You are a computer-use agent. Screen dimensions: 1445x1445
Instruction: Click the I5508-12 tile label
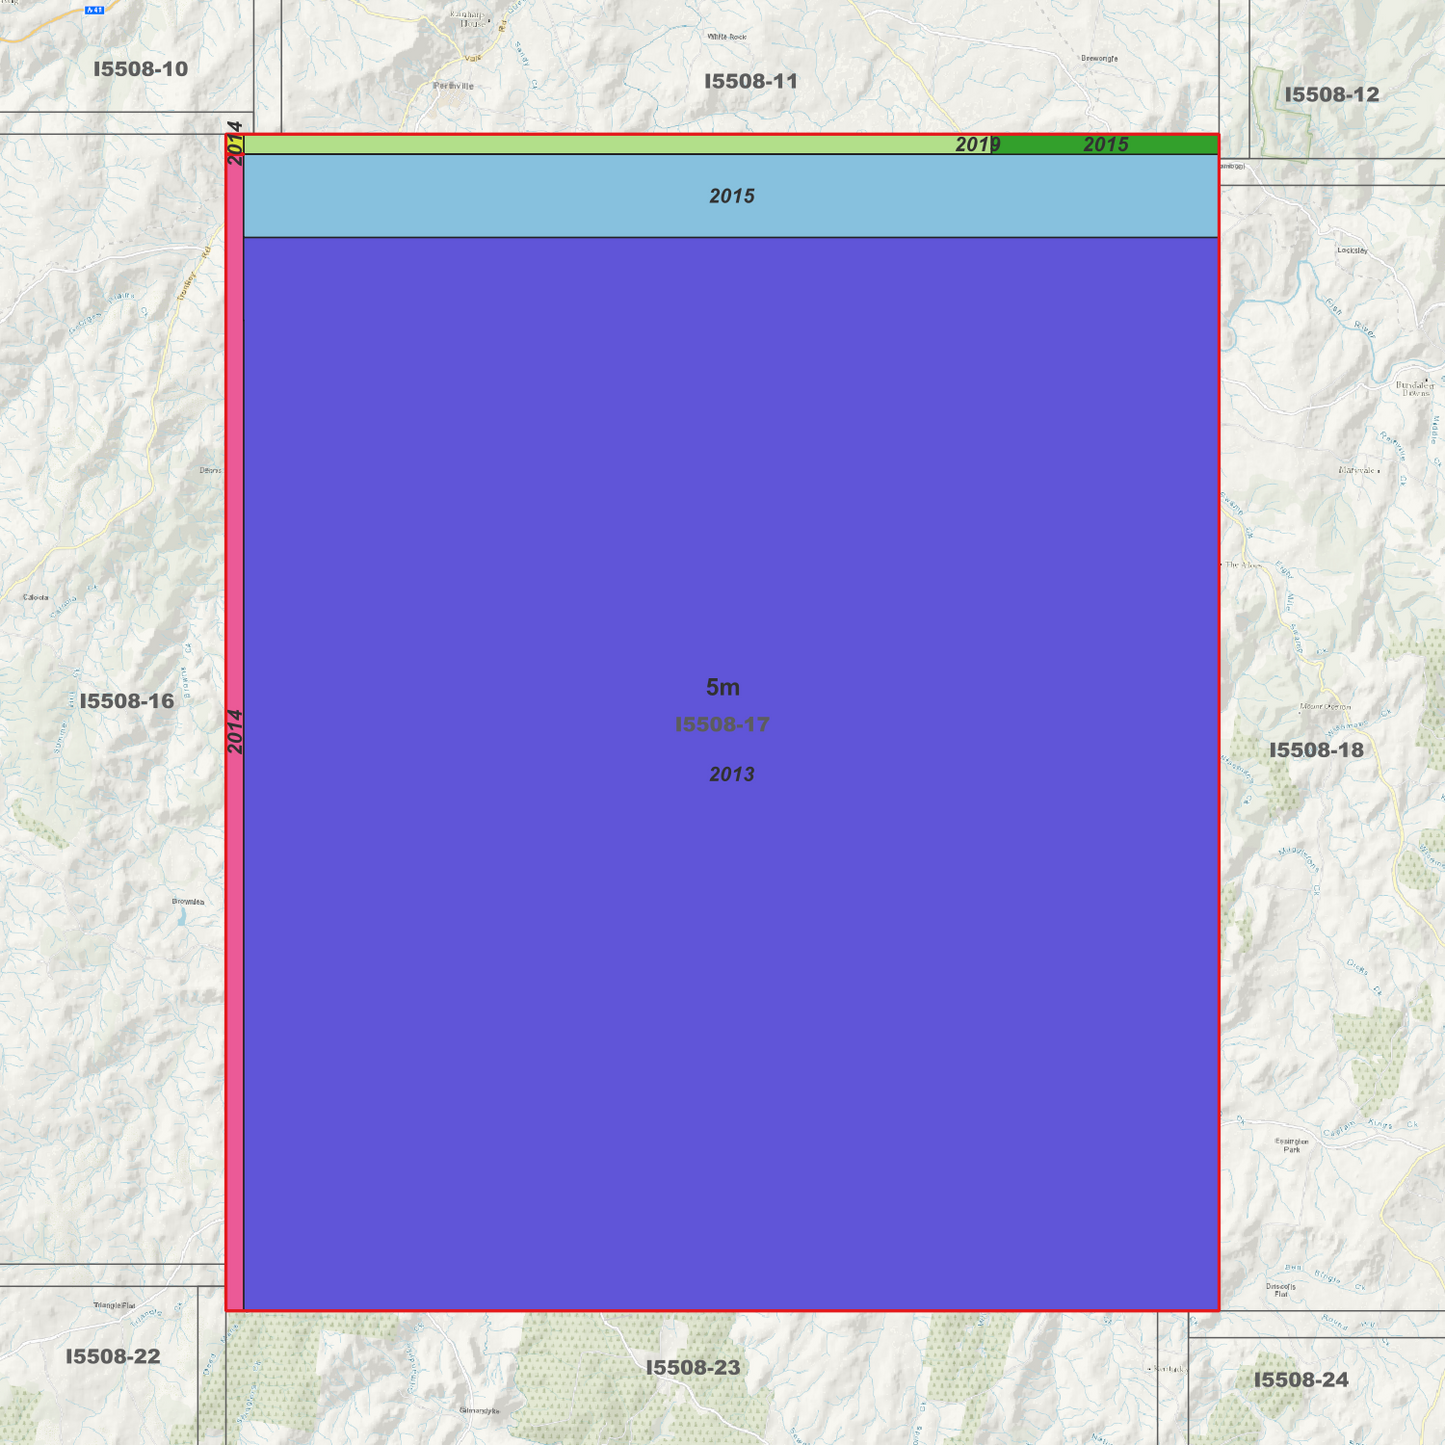(x=1332, y=94)
